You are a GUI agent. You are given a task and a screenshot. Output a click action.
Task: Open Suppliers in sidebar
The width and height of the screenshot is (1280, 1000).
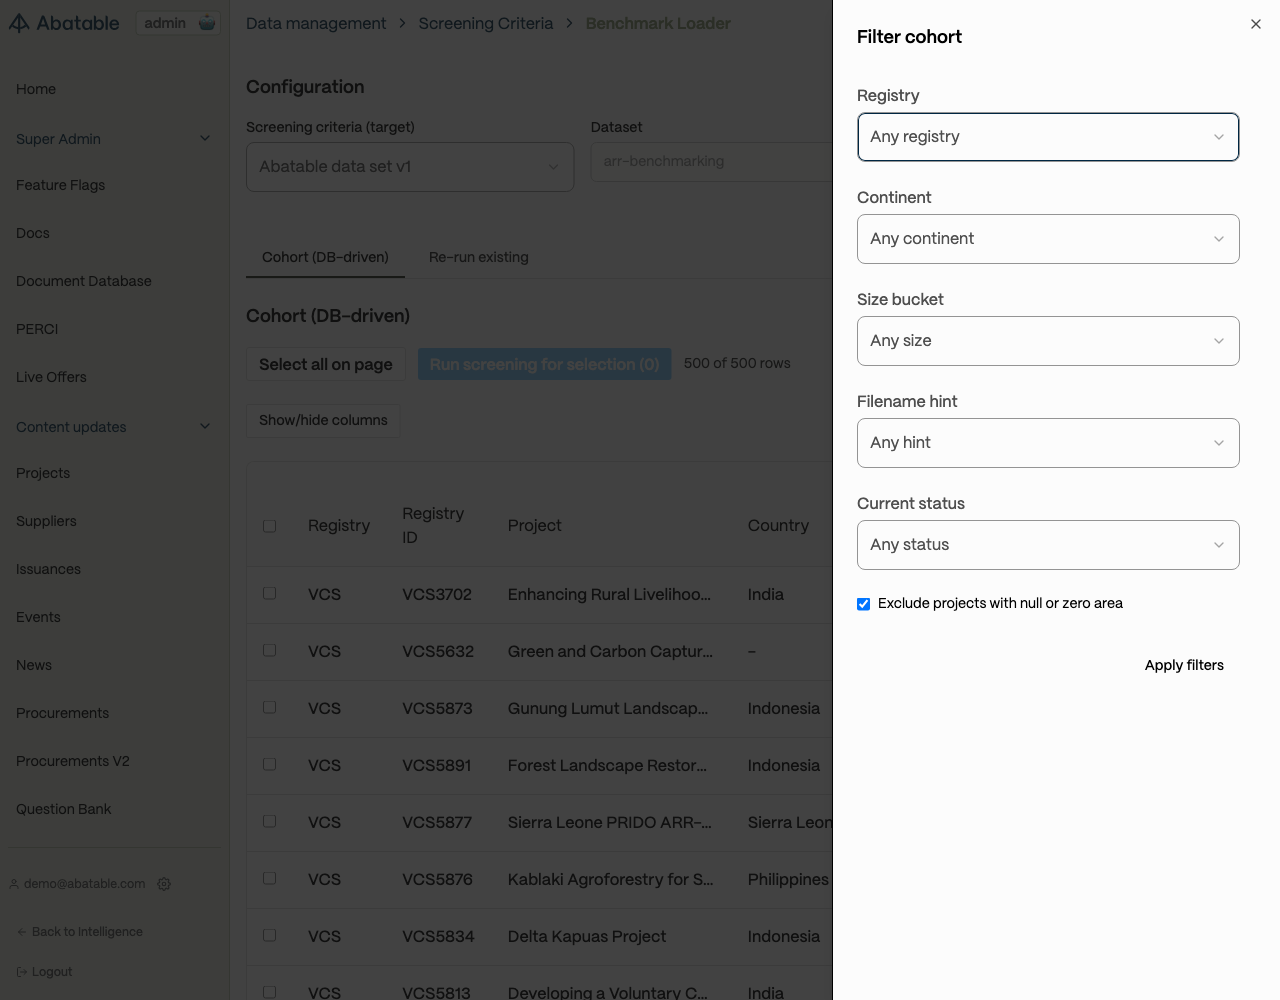pos(46,521)
